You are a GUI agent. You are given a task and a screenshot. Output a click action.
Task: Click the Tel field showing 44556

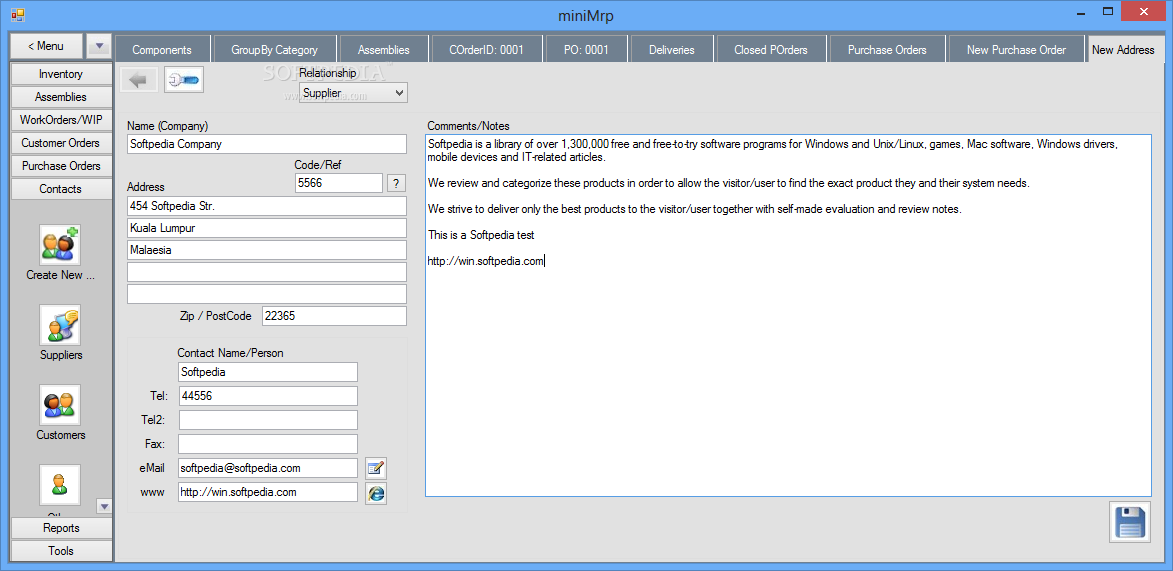tap(268, 396)
